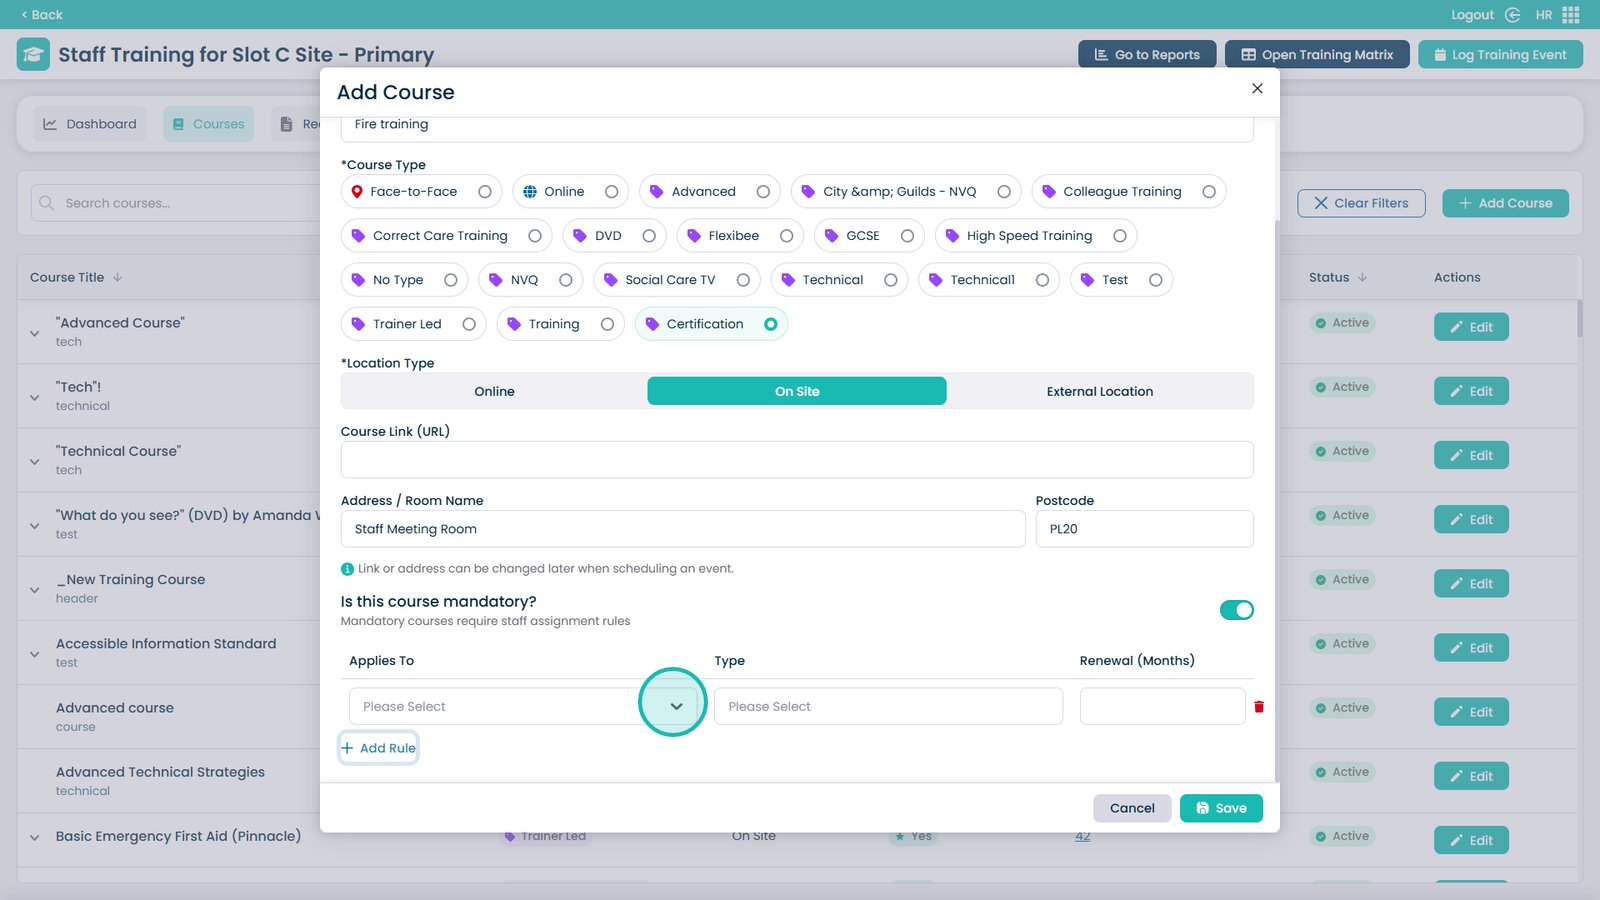The height and width of the screenshot is (900, 1600).
Task: Click the tag icon on Colleague Training
Action: click(1048, 192)
